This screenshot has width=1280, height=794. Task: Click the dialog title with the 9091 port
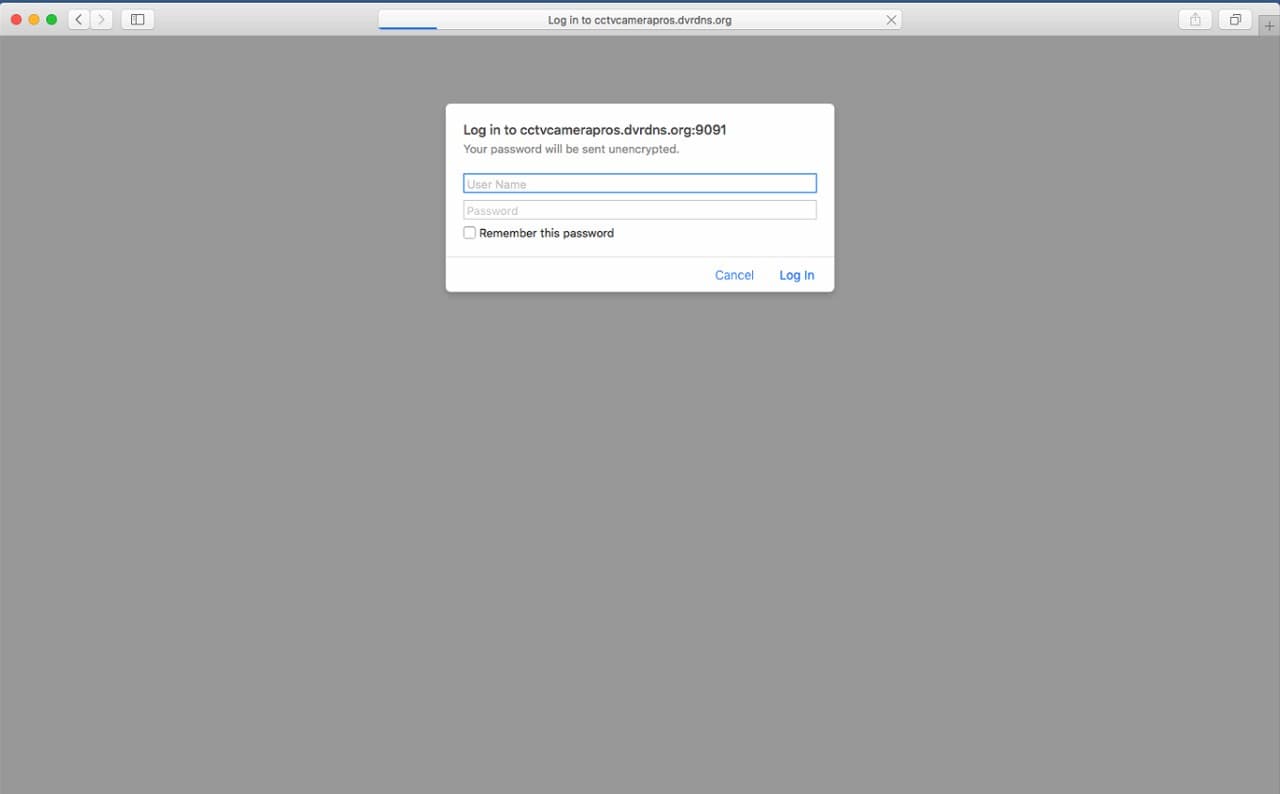[594, 130]
